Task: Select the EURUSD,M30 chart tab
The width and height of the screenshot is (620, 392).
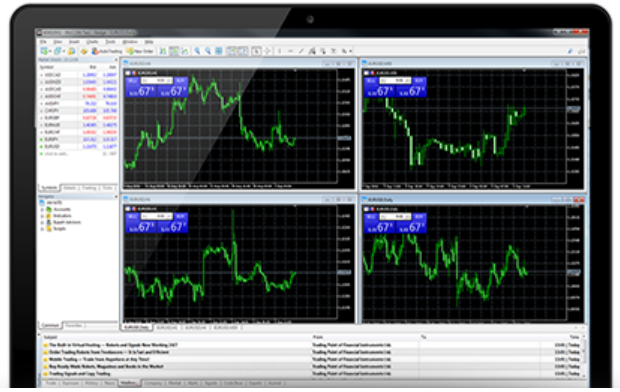Action: click(x=225, y=328)
